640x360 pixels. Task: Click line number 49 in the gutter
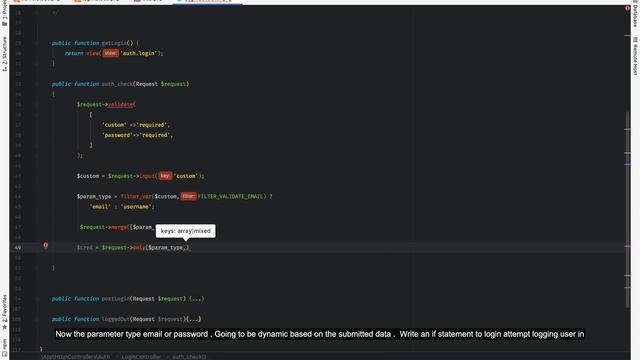point(18,247)
